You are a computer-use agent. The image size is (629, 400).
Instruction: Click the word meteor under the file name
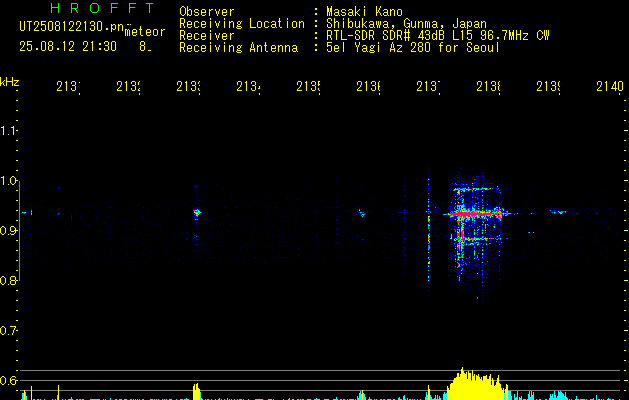(x=145, y=32)
